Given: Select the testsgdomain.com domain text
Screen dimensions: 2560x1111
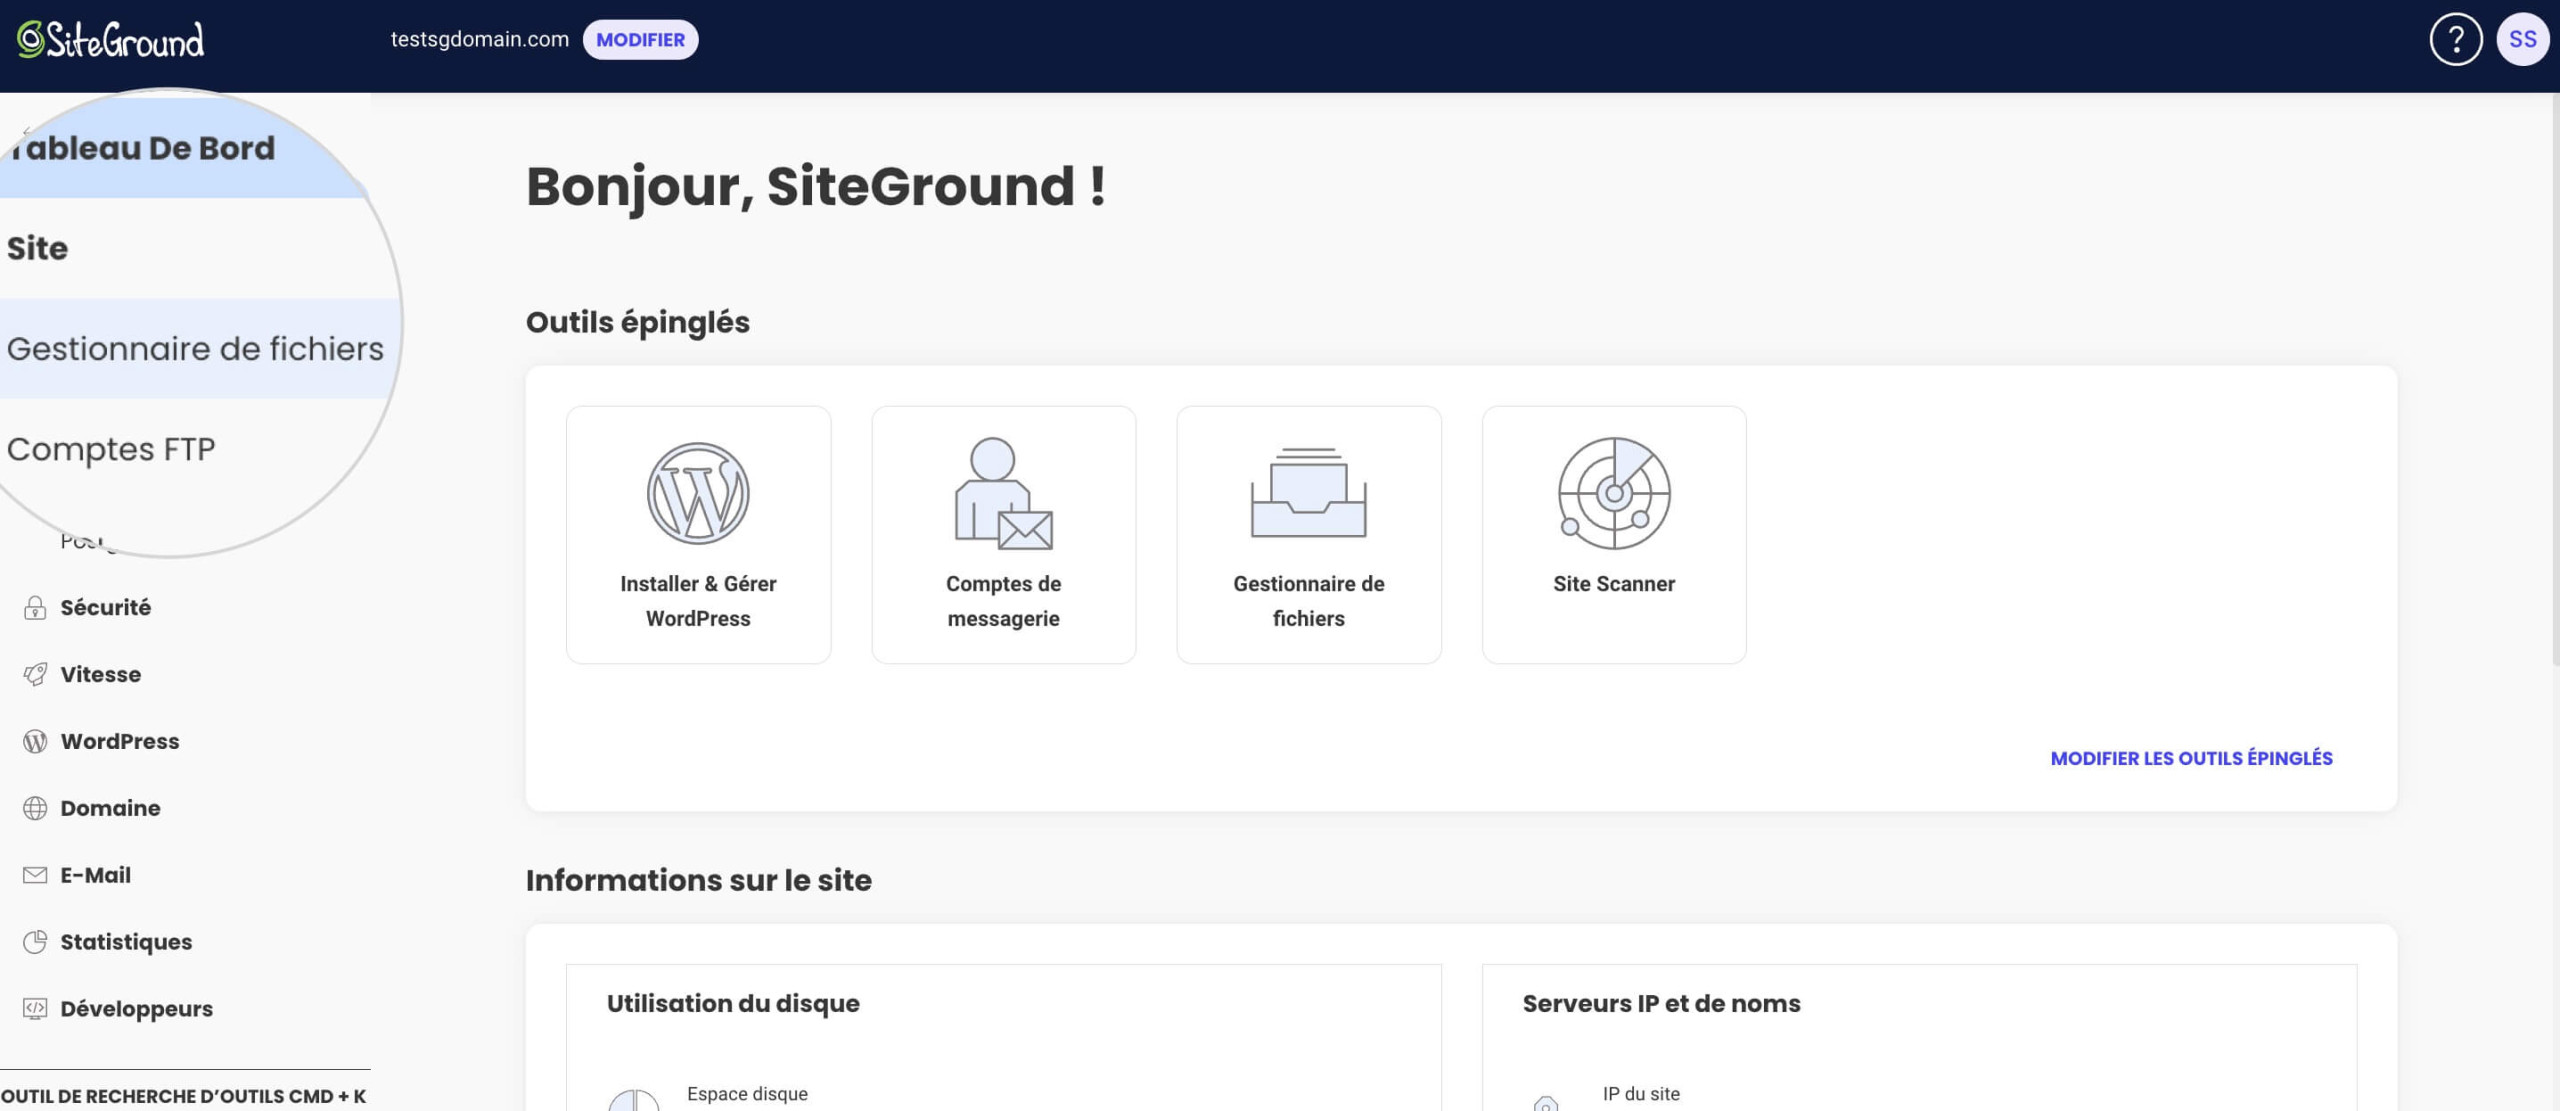Looking at the screenshot, I should pyautogui.click(x=479, y=40).
